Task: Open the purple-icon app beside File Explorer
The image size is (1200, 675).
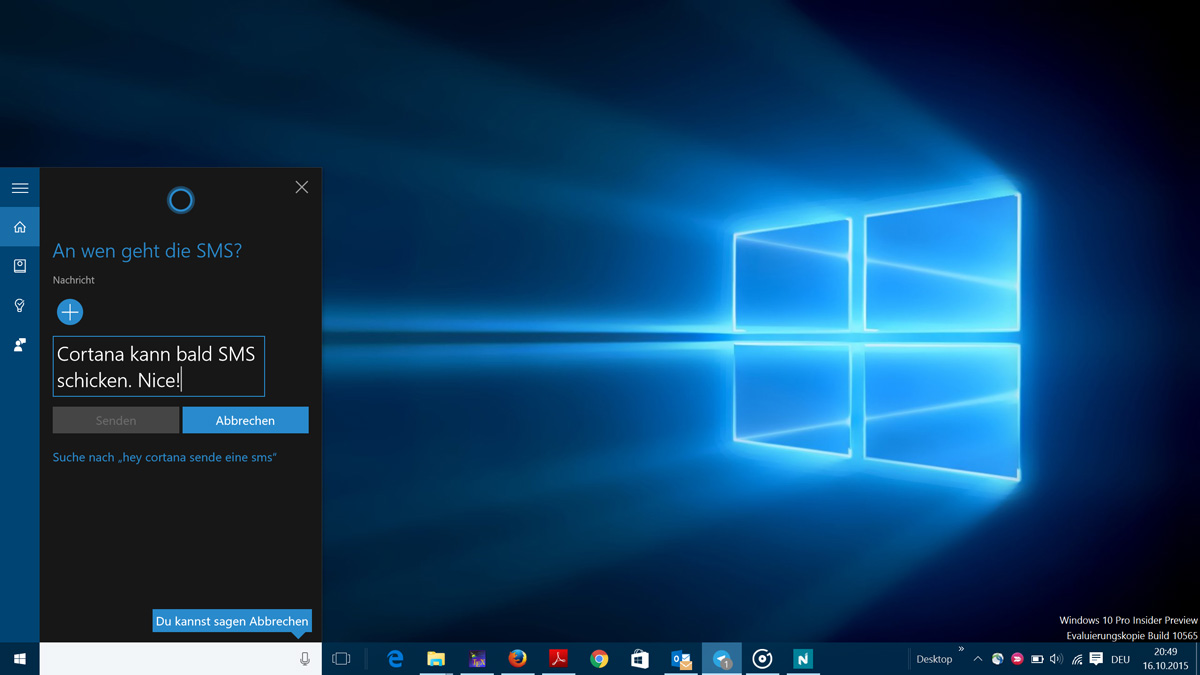Action: click(477, 659)
